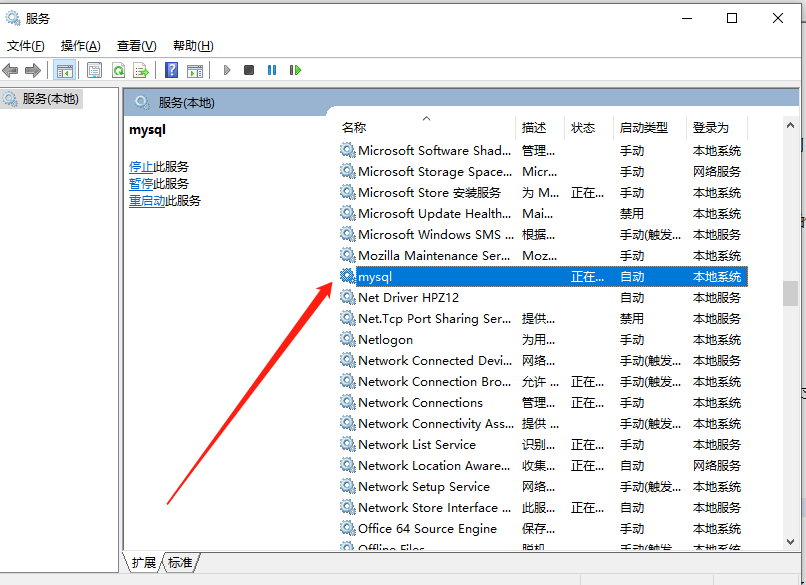Select Network Connectivity Assistant row
Screen dimensions: 806x585
coord(543,424)
